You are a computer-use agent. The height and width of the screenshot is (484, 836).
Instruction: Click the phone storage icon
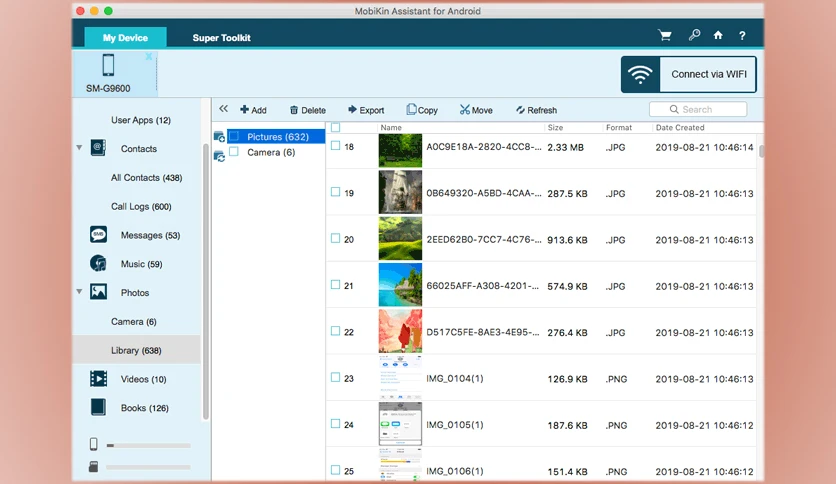94,444
